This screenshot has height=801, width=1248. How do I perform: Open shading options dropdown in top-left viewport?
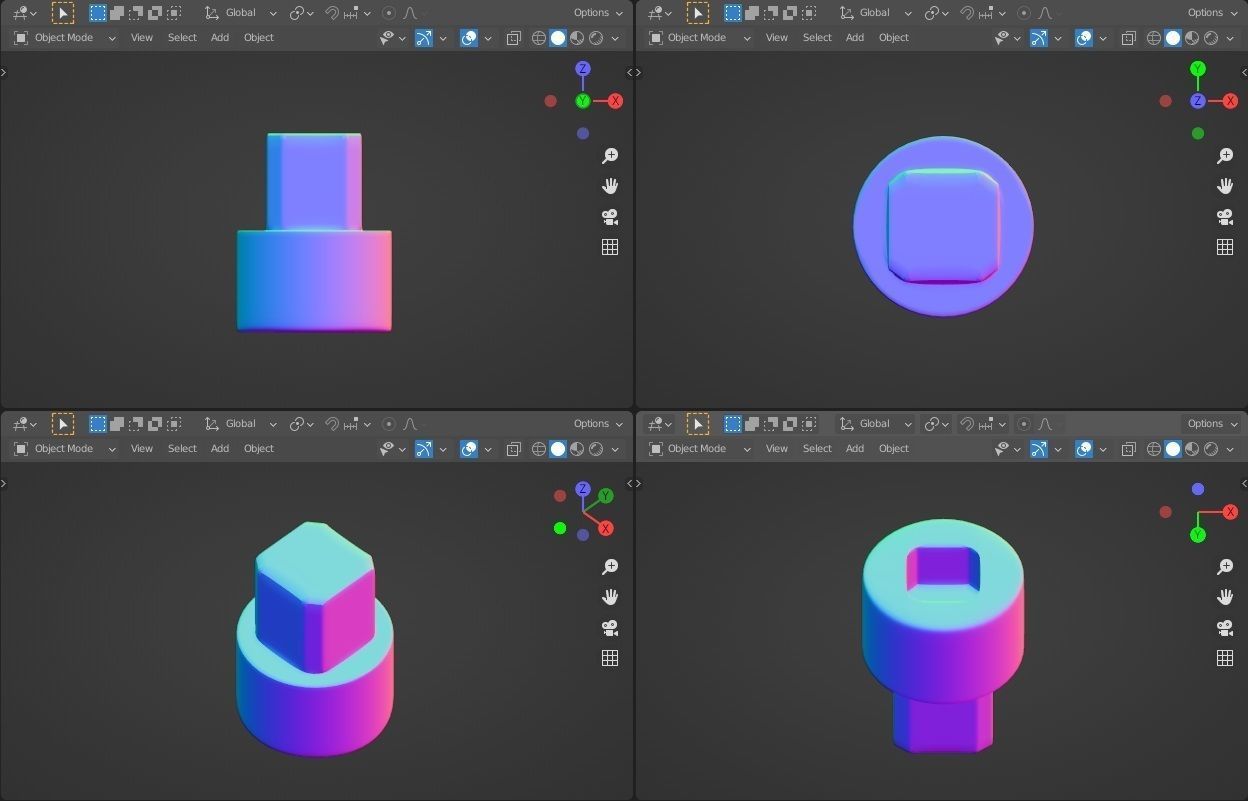pyautogui.click(x=615, y=38)
